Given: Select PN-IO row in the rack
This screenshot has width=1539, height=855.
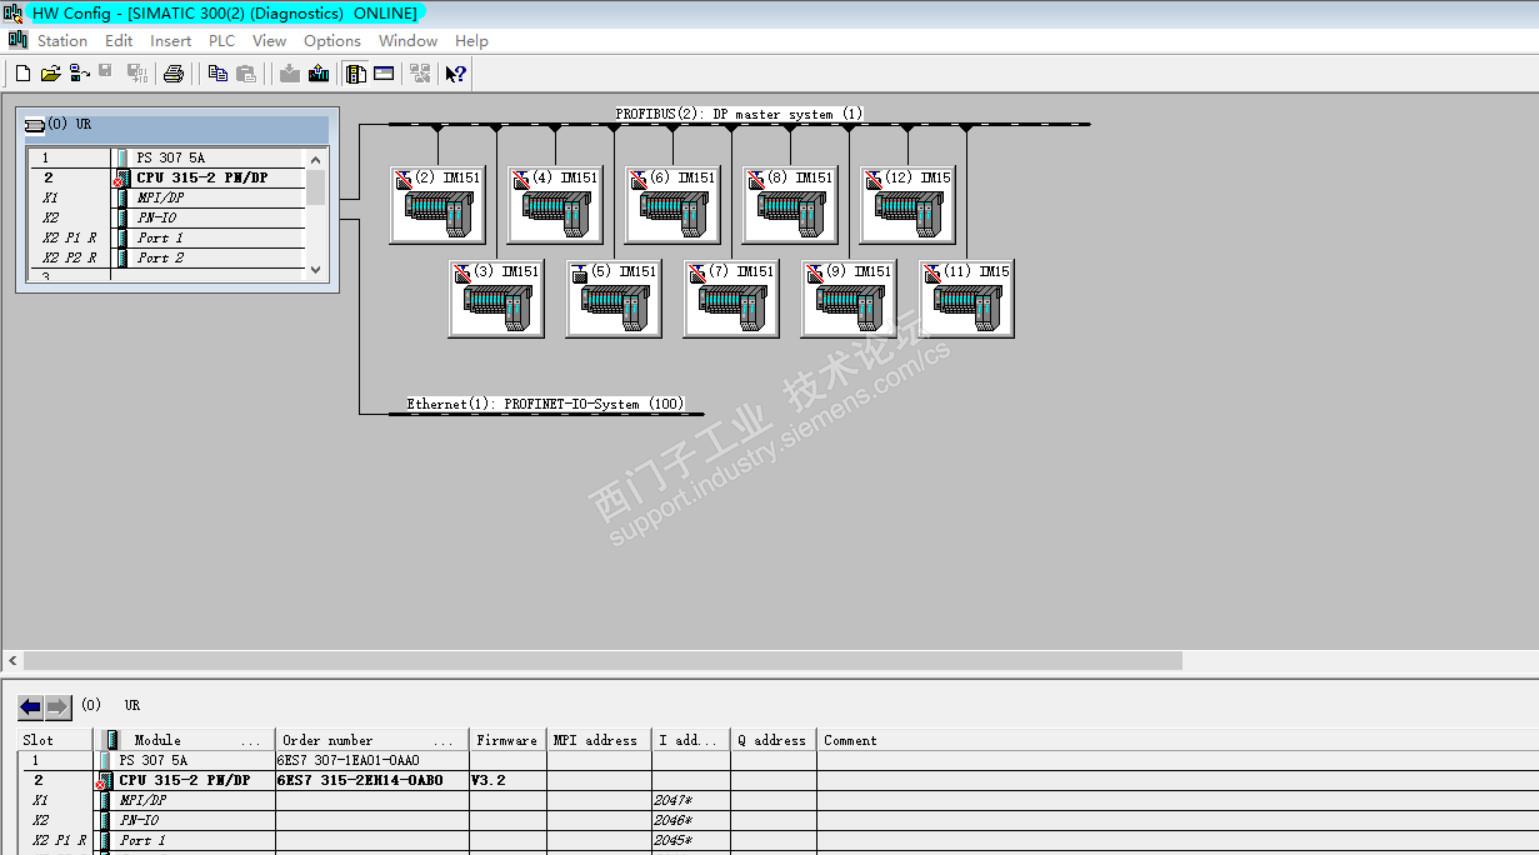Looking at the screenshot, I should coord(167,218).
